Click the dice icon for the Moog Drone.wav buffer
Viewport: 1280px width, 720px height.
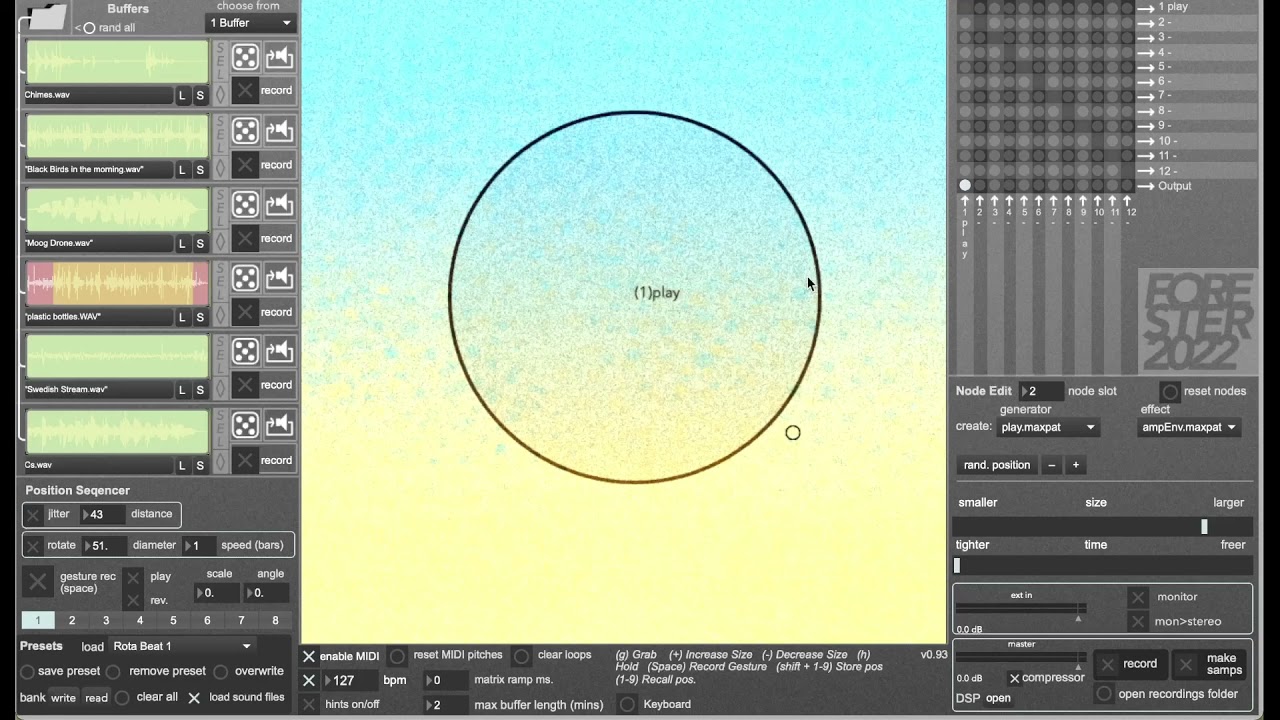pyautogui.click(x=245, y=205)
